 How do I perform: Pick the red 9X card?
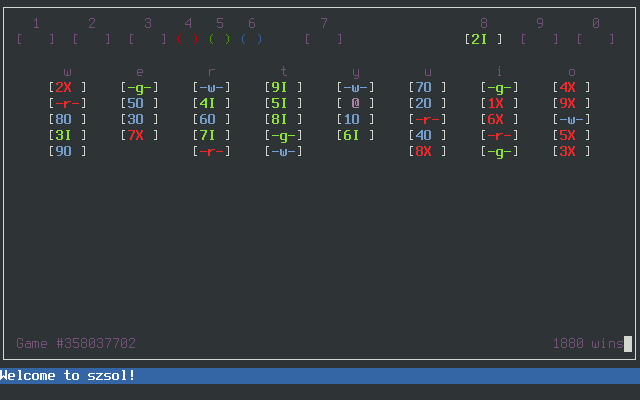[x=572, y=103]
